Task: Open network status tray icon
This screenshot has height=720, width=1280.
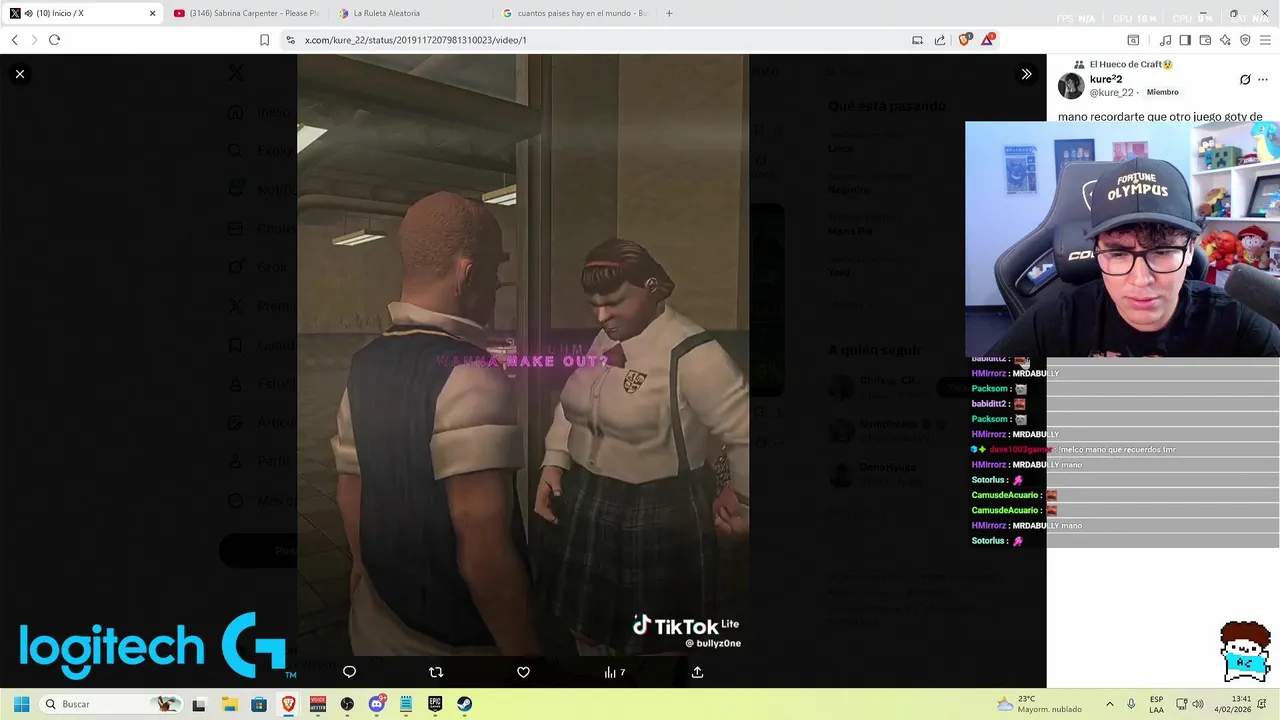Action: (x=1181, y=704)
